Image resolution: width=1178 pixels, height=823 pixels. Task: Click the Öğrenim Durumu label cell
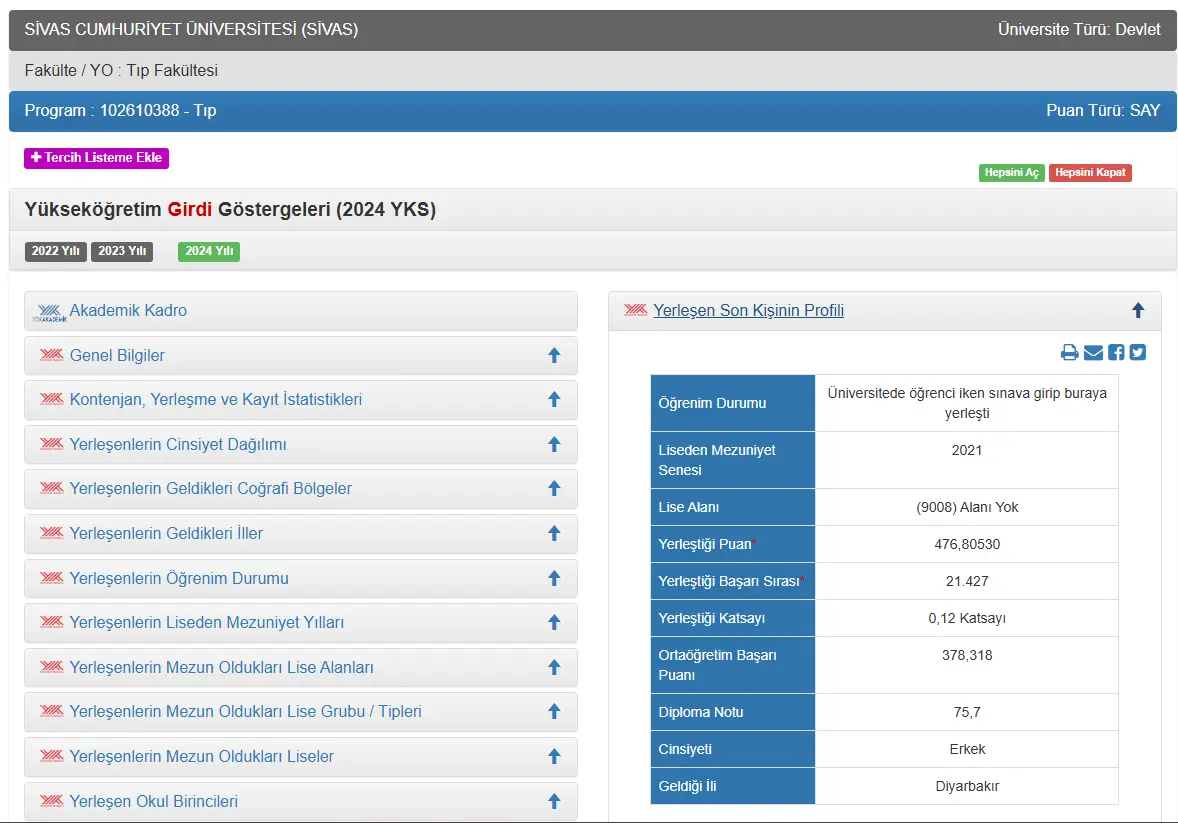pyautogui.click(x=732, y=403)
